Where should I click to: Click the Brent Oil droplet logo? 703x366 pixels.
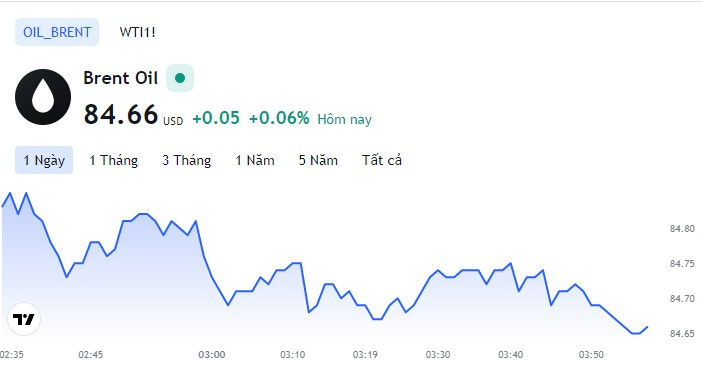pos(43,97)
